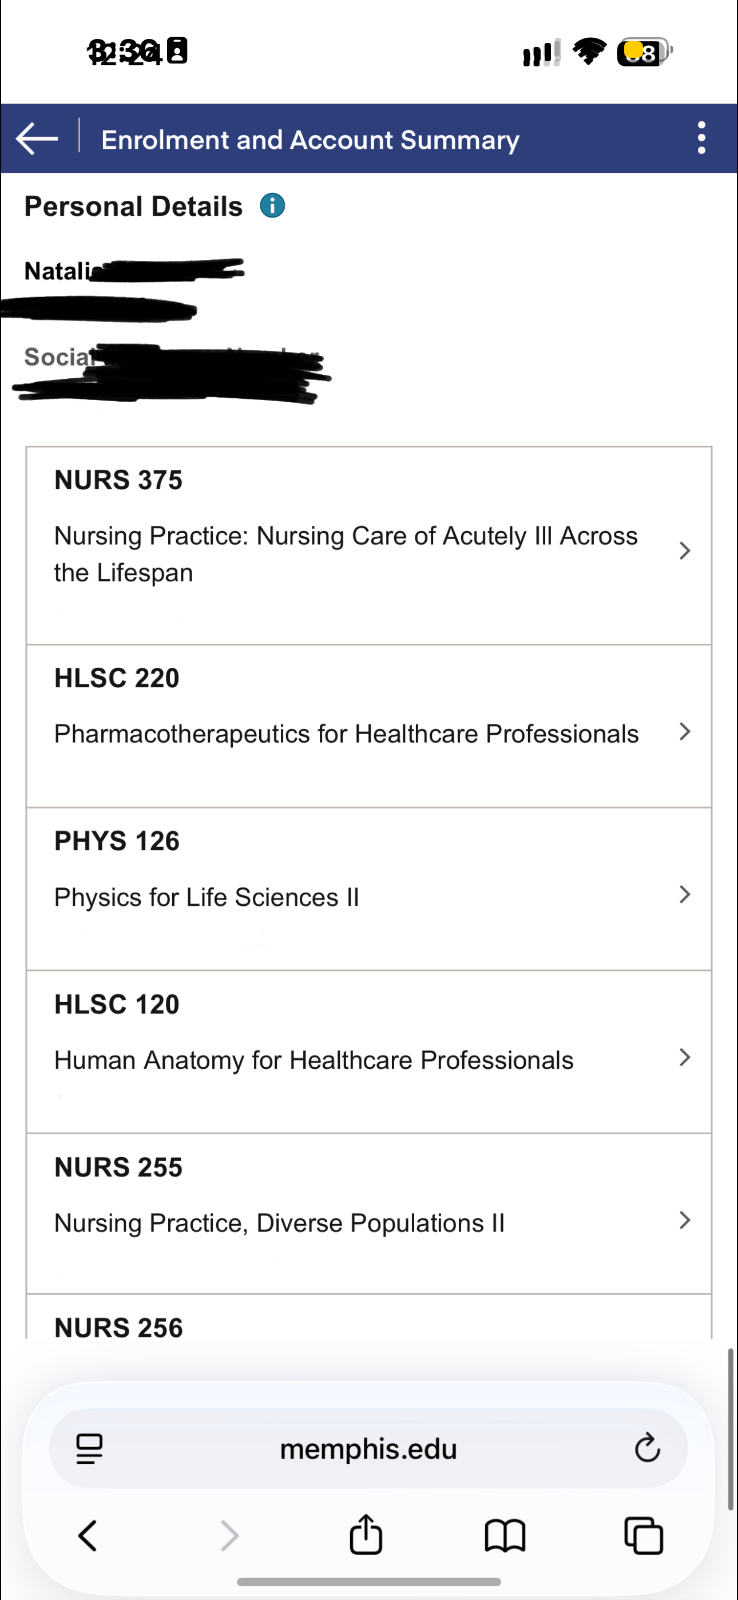Tap the browser forward chevron
Viewport: 738px width, 1600px height.
(229, 1535)
